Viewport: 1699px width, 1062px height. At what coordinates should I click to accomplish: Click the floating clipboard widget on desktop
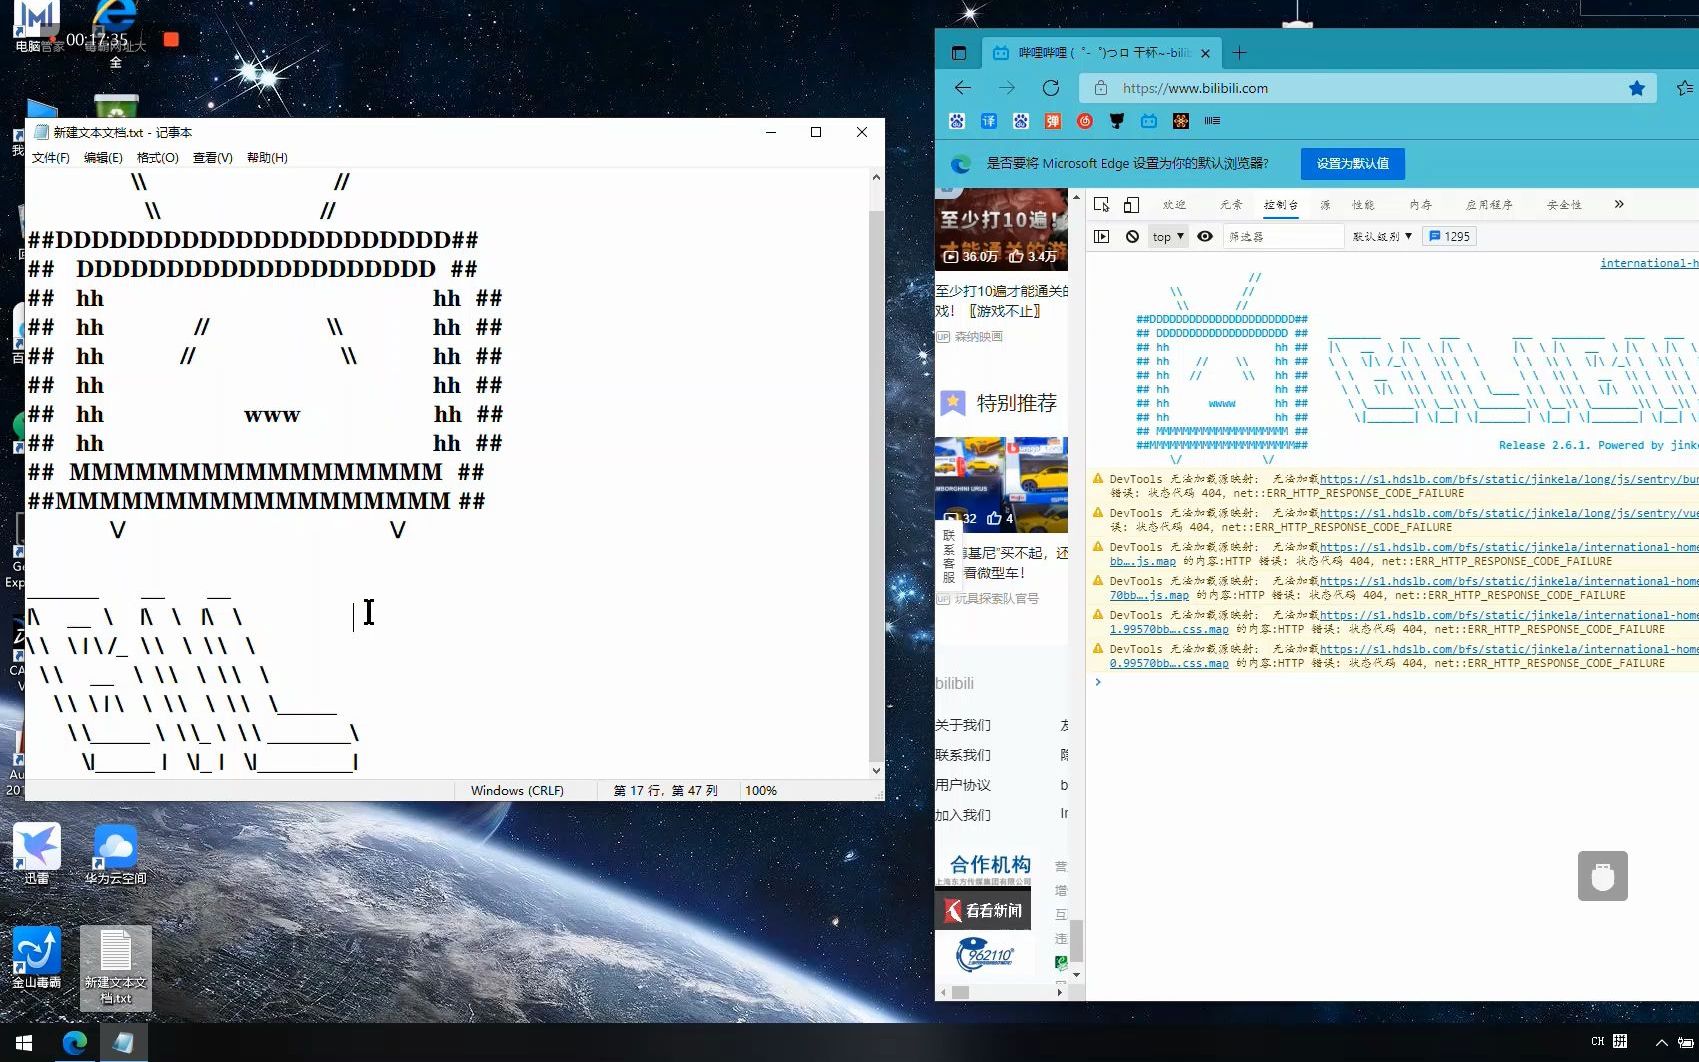coord(1602,876)
